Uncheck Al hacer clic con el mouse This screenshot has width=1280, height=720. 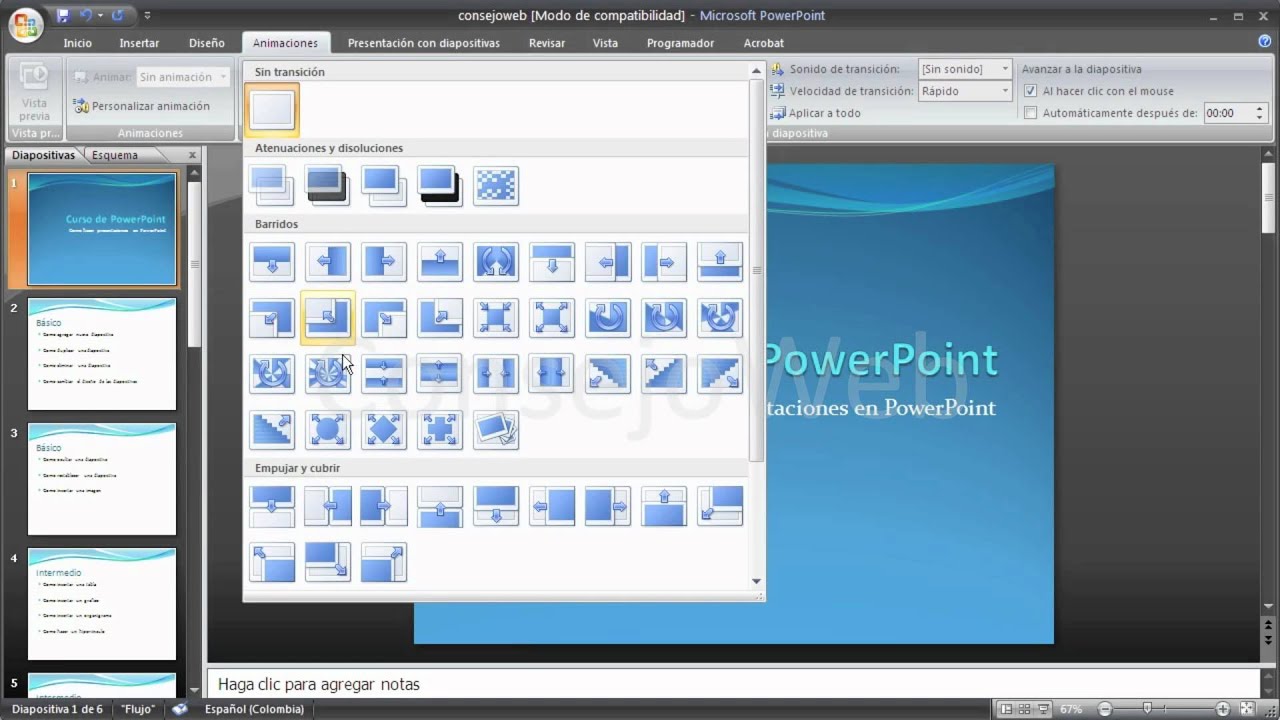tap(1031, 91)
